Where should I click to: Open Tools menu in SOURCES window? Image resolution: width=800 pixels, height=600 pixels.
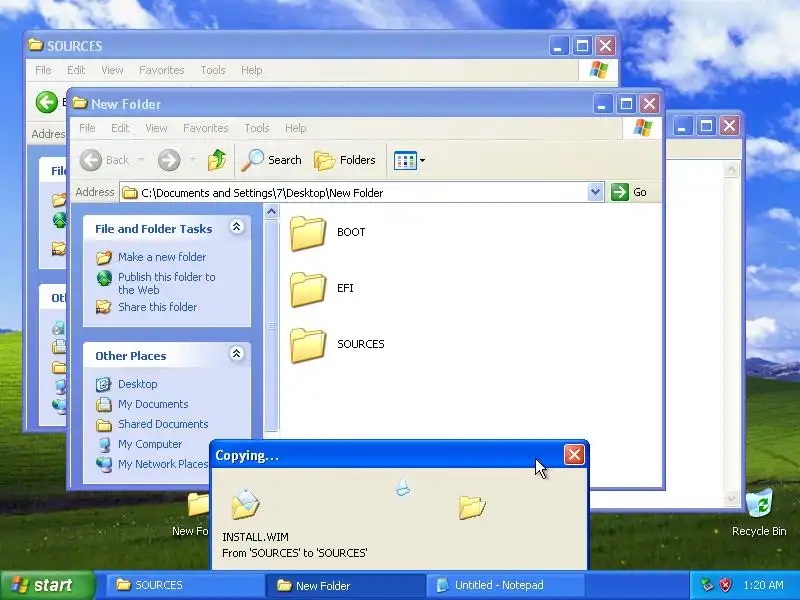coord(213,70)
